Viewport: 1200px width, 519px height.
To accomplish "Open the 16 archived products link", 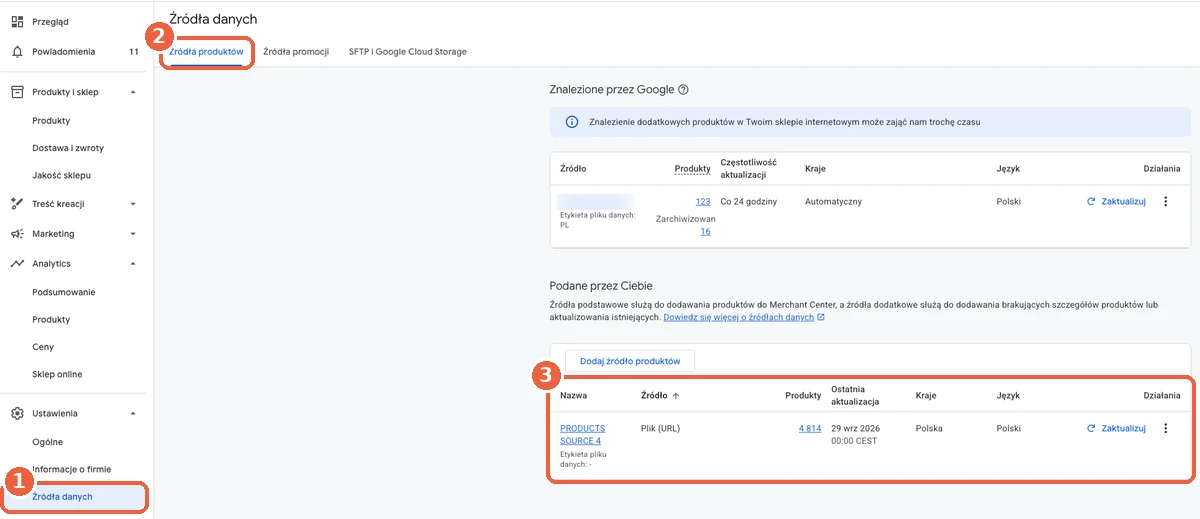I will [705, 231].
